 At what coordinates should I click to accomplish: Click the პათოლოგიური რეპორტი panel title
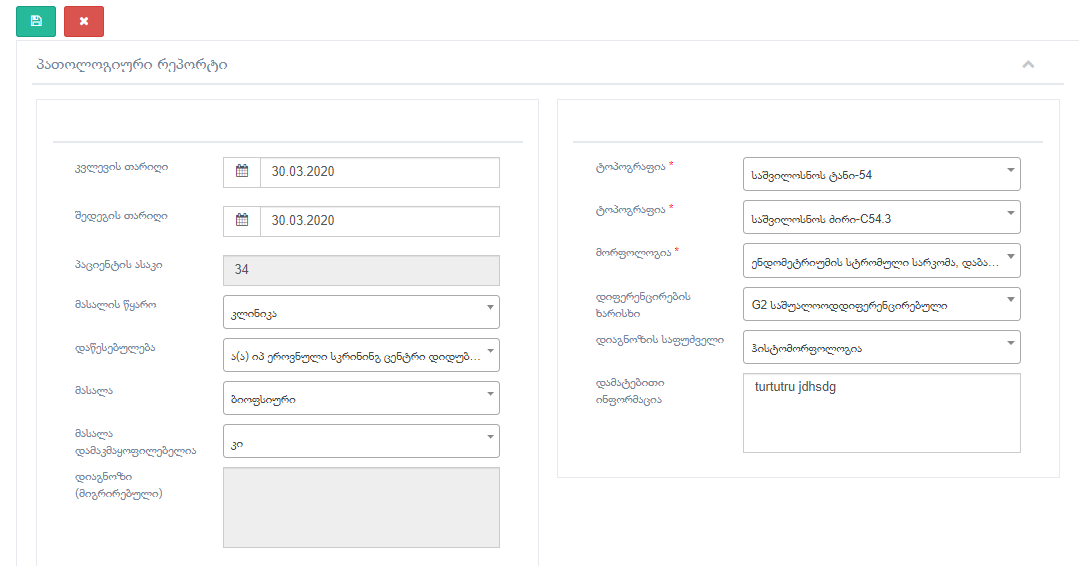pyautogui.click(x=131, y=65)
